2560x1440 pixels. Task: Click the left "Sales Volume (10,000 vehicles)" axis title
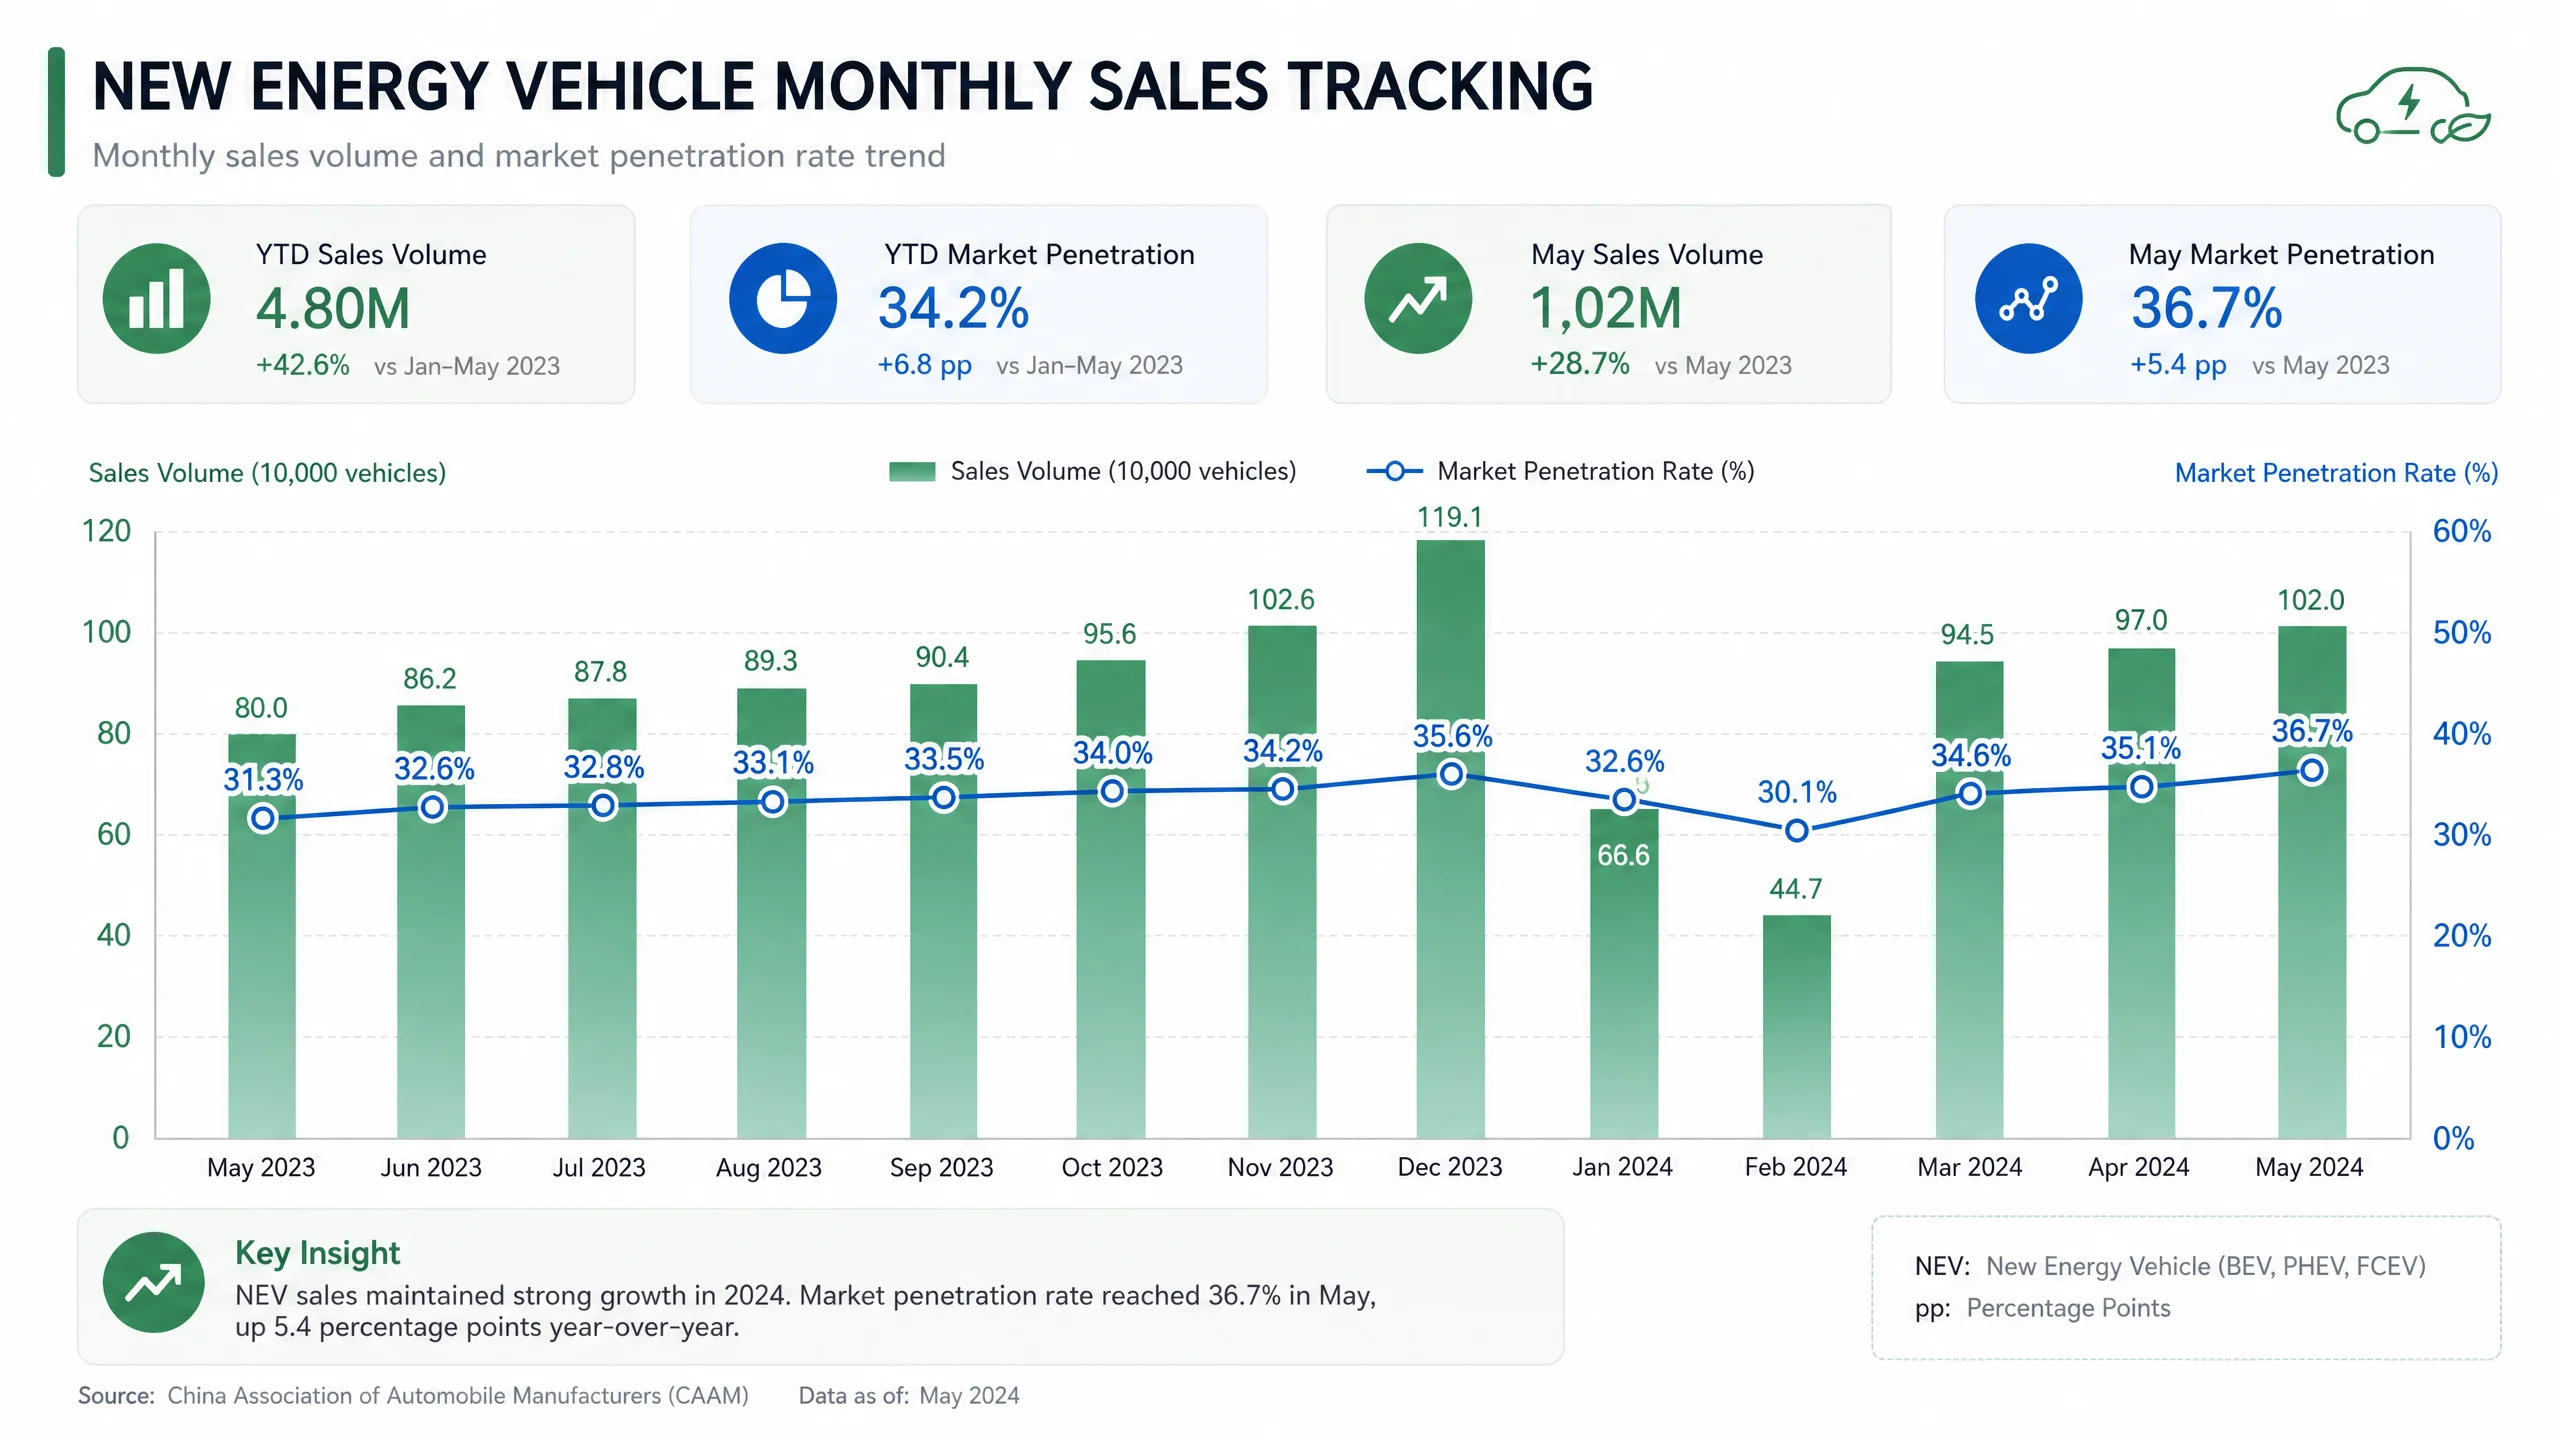(x=267, y=473)
